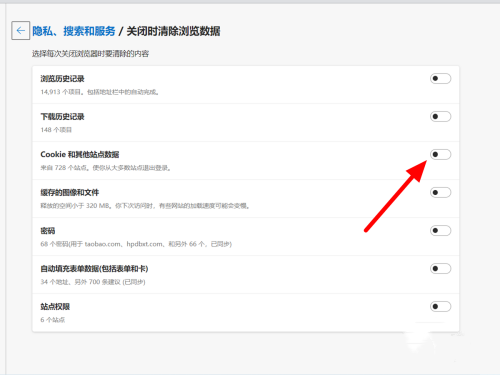Click the 密码 row title
The width and height of the screenshot is (500, 375).
point(48,231)
